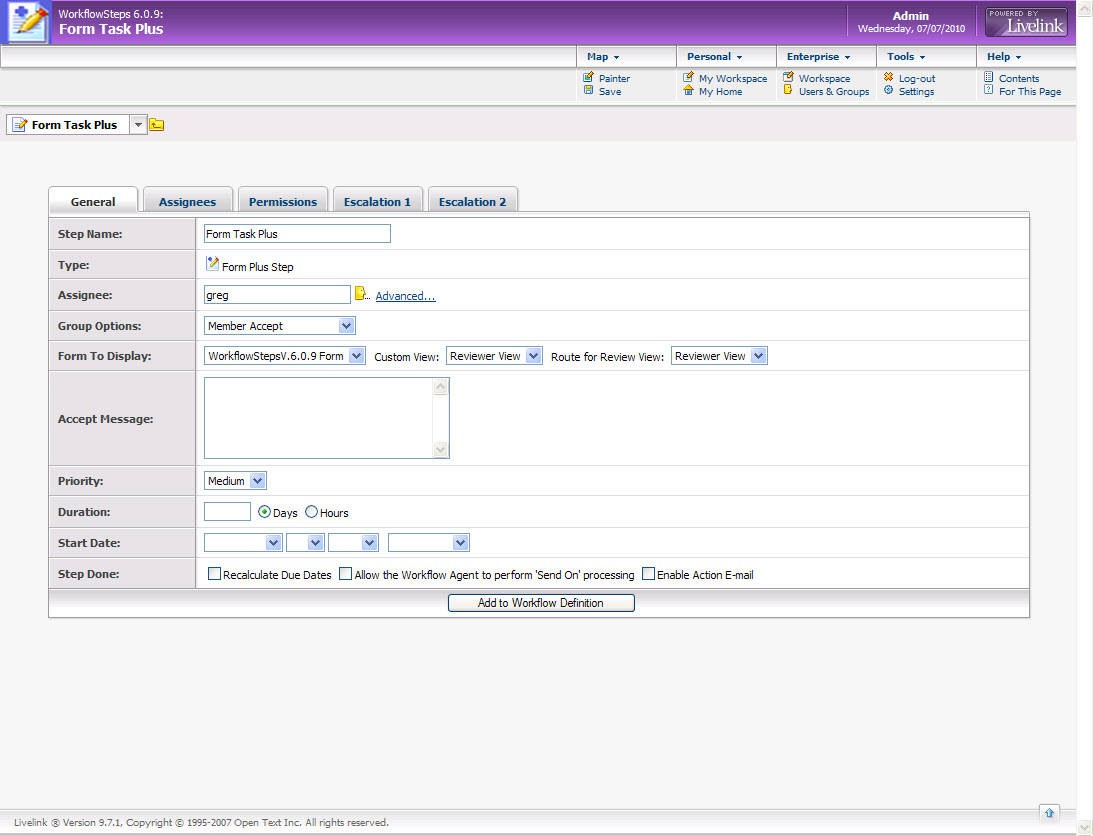Image resolution: width=1093 pixels, height=836 pixels.
Task: Open Settings gear icon under Tools
Action: click(x=889, y=91)
